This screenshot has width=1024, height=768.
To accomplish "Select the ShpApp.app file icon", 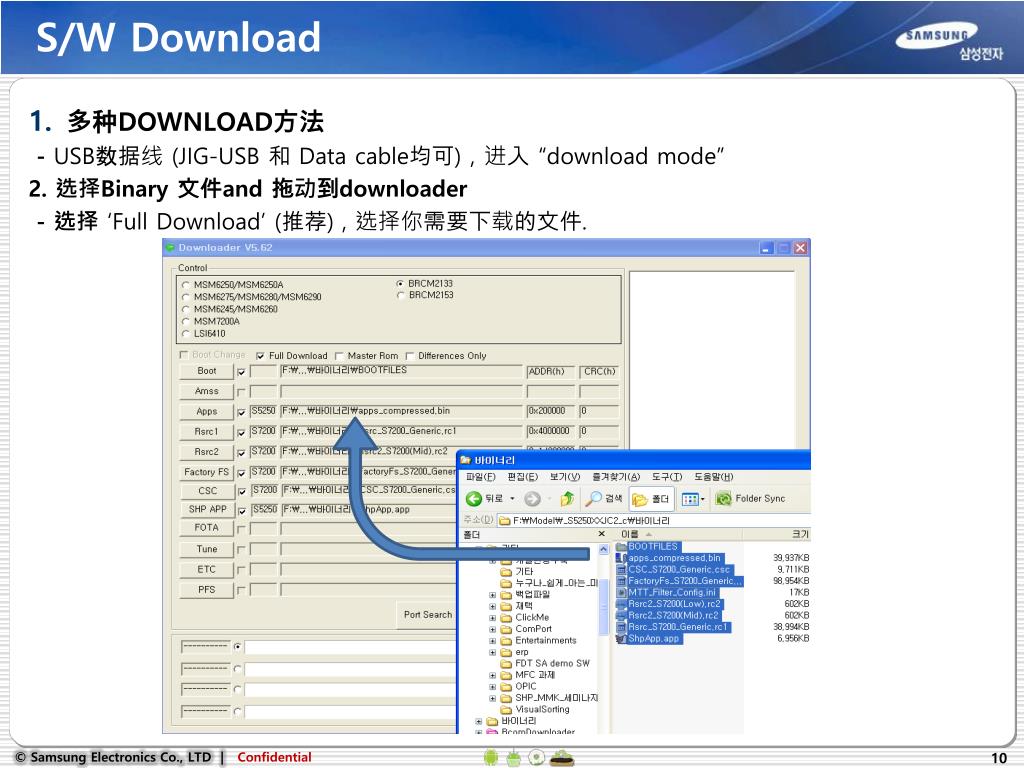I will pos(621,639).
